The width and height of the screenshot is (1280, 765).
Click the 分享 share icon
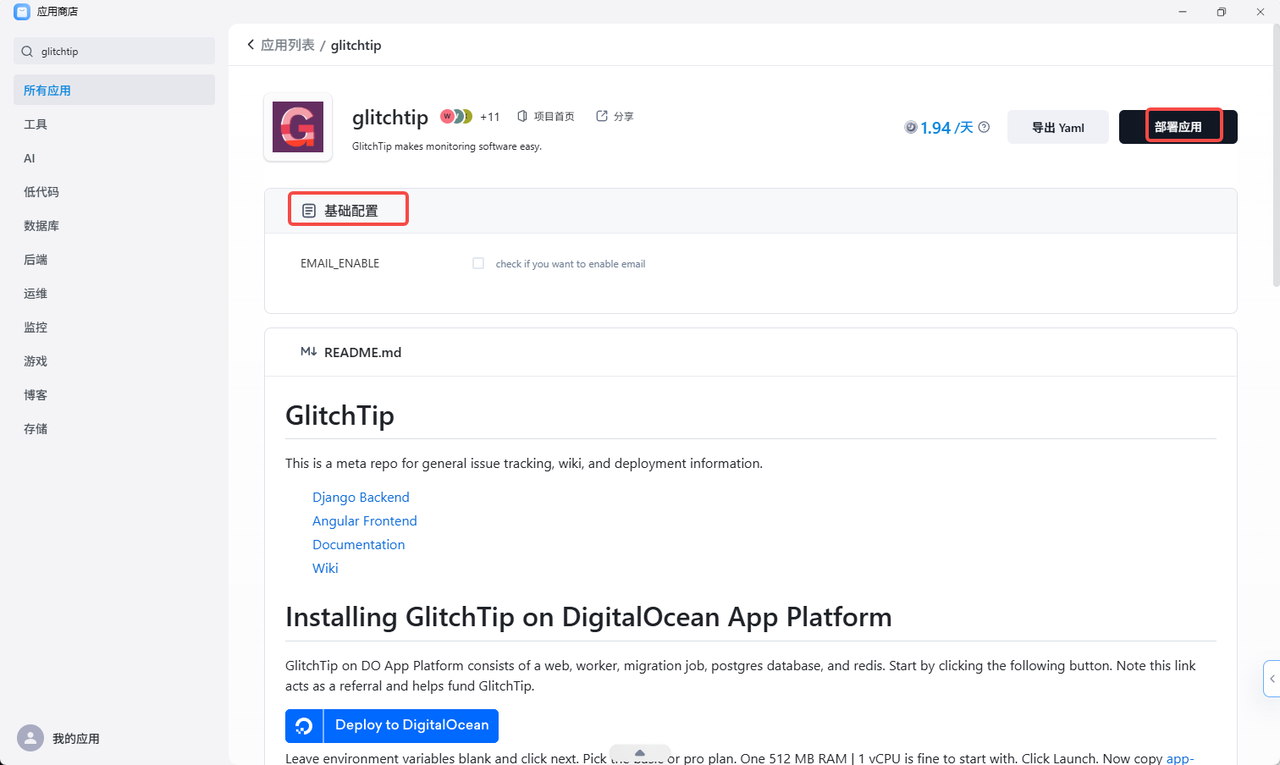602,116
